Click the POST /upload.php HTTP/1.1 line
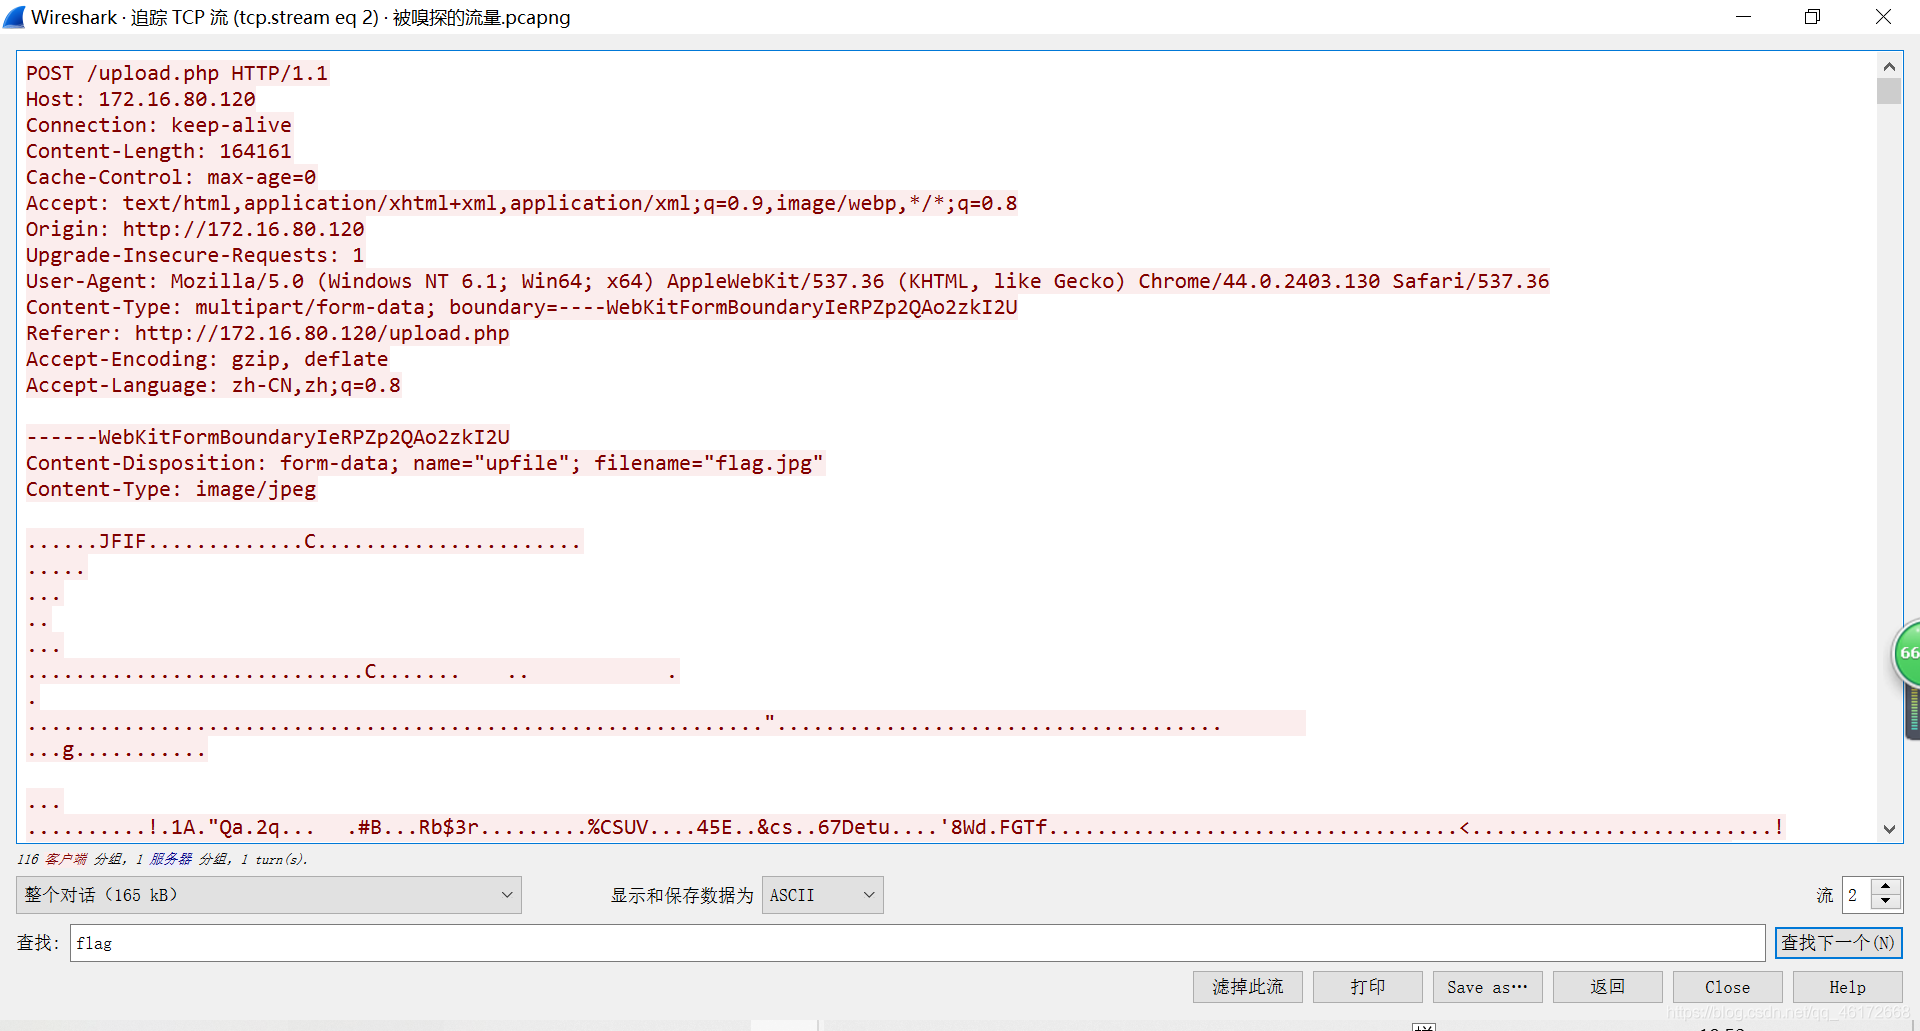The width and height of the screenshot is (1920, 1031). pyautogui.click(x=177, y=73)
